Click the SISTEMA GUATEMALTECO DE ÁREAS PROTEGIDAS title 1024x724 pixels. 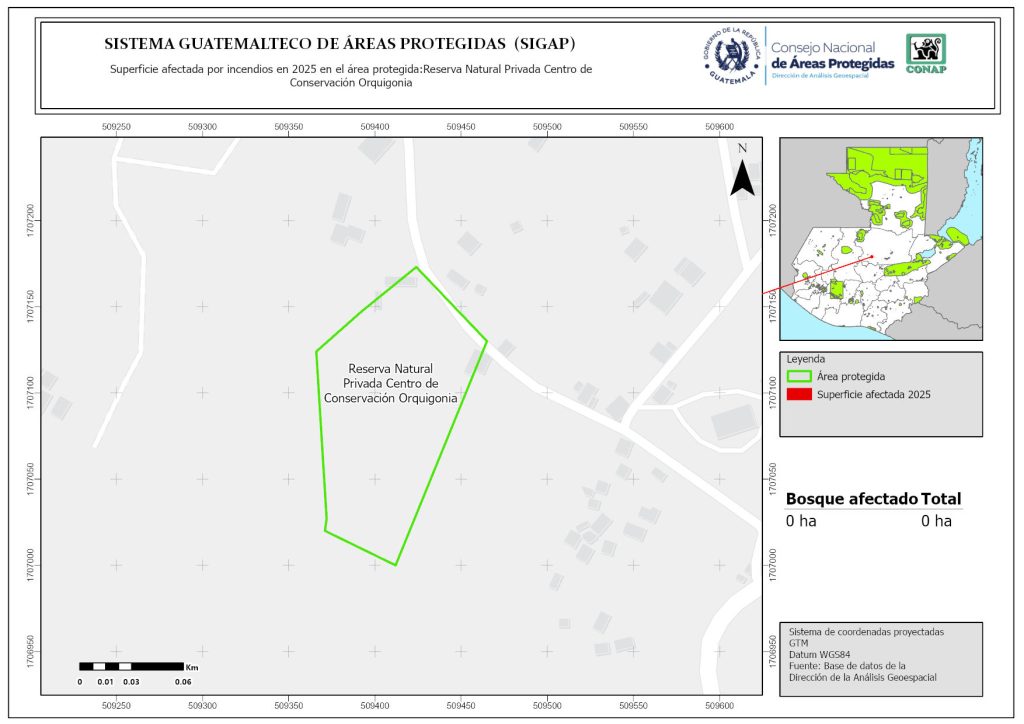(340, 44)
